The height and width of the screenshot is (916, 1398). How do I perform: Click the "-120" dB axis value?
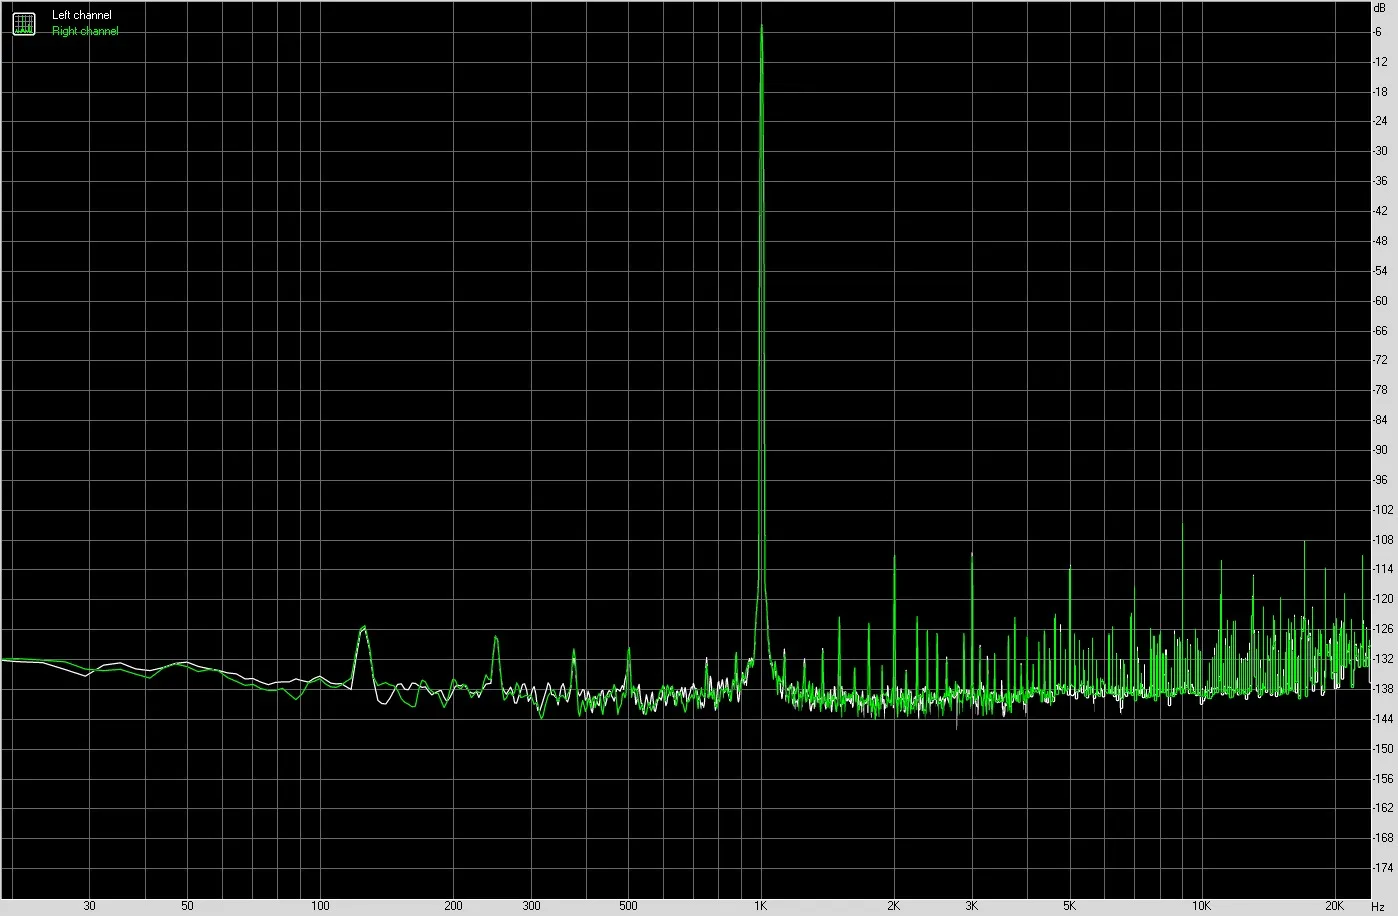(x=1383, y=599)
